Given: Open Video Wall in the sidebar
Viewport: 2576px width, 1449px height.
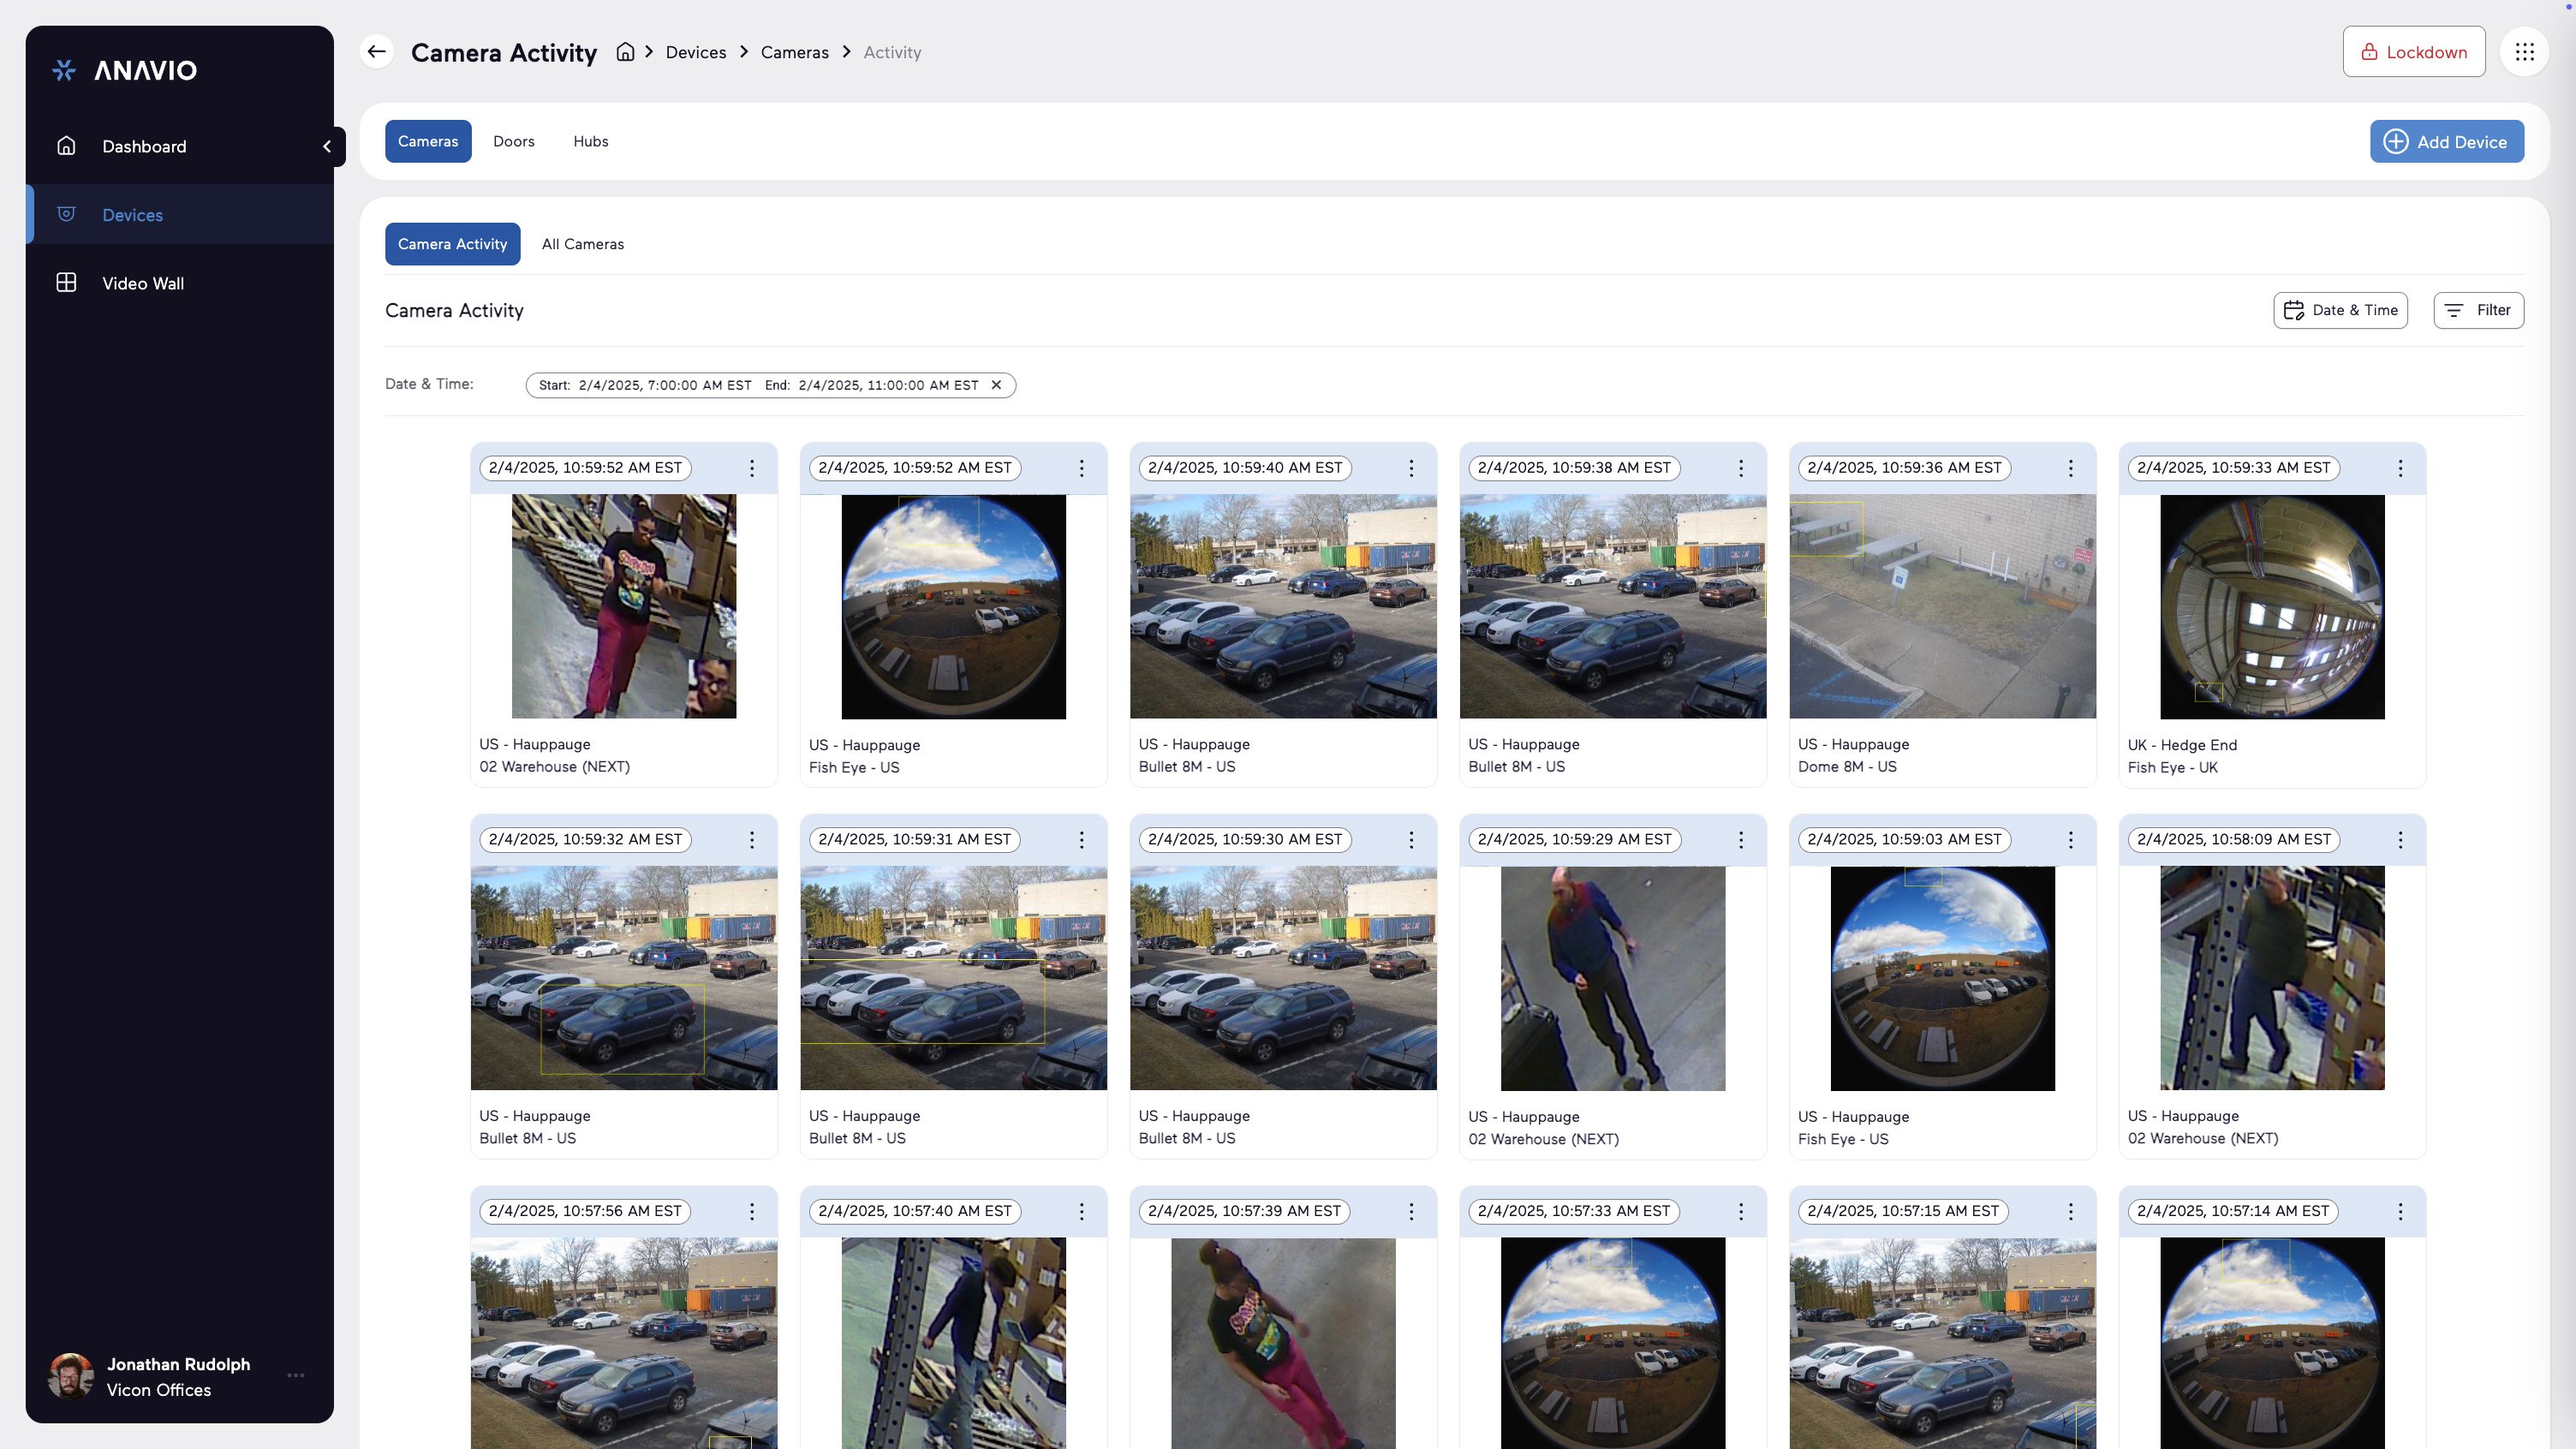Looking at the screenshot, I should pyautogui.click(x=143, y=284).
